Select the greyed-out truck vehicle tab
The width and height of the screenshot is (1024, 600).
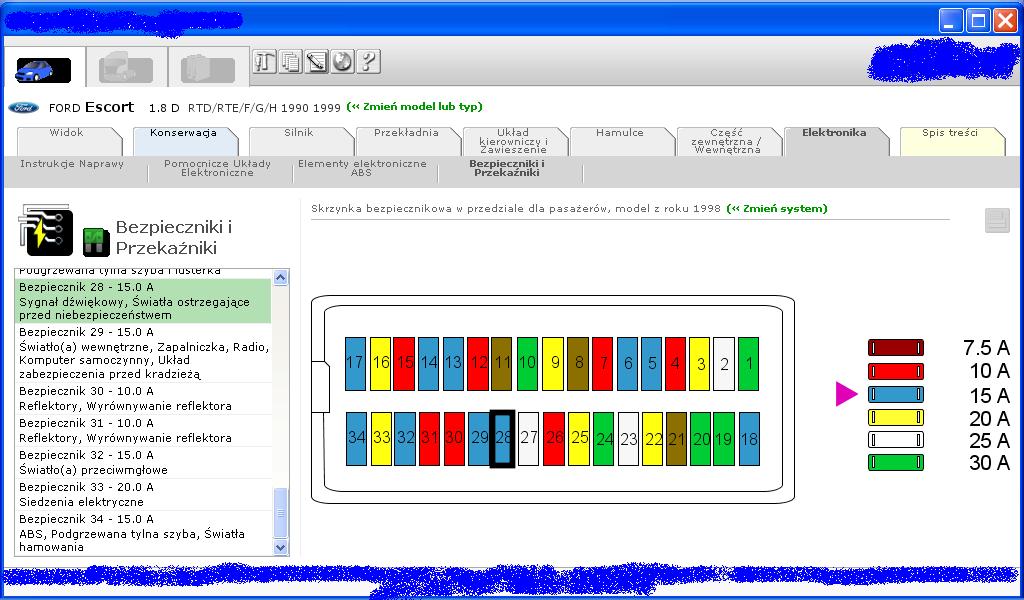pos(125,70)
